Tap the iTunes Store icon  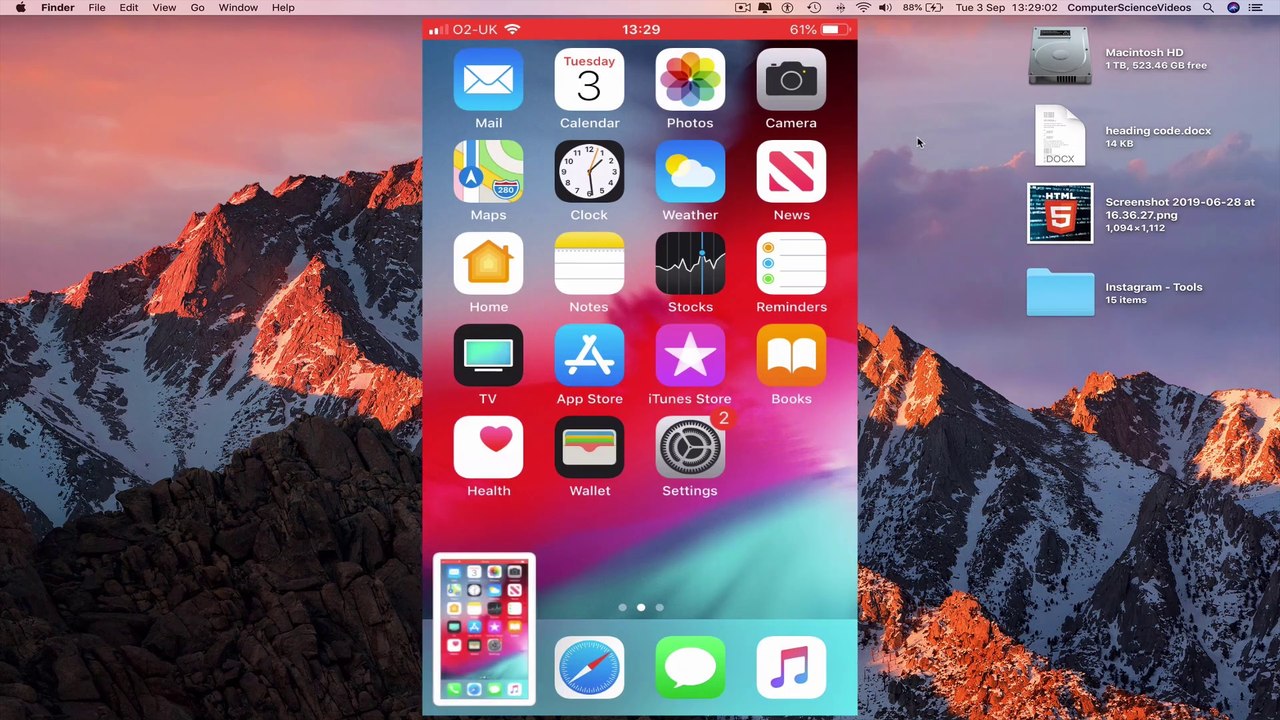(x=690, y=356)
